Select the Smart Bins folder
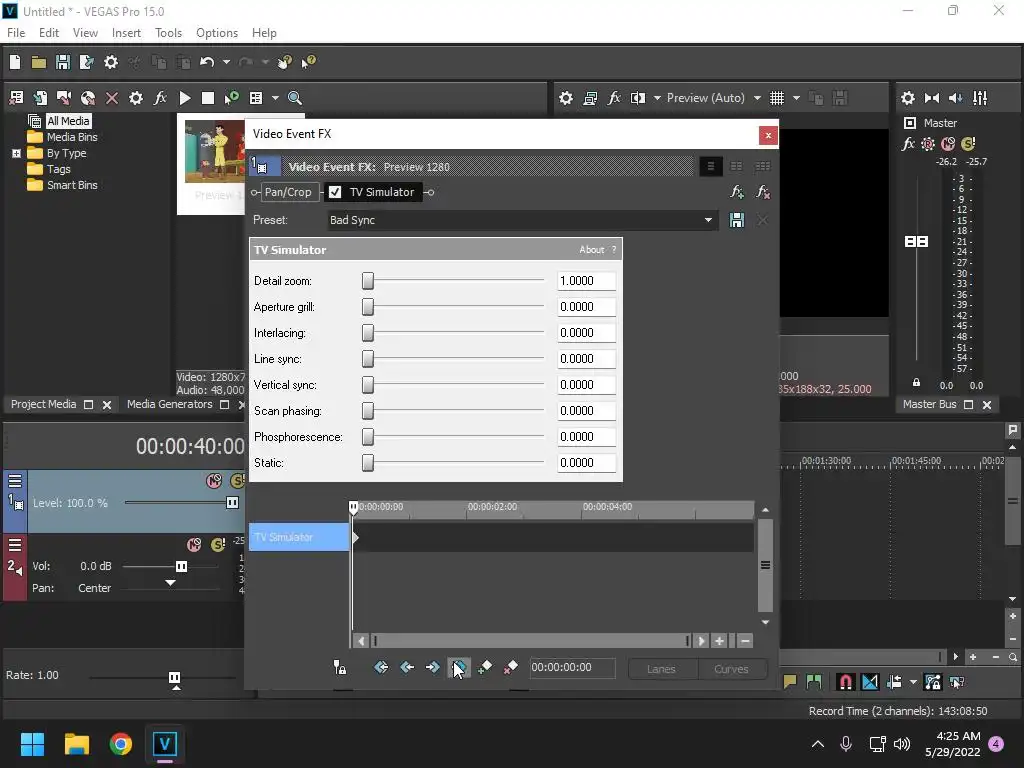This screenshot has height=768, width=1024. point(72,185)
